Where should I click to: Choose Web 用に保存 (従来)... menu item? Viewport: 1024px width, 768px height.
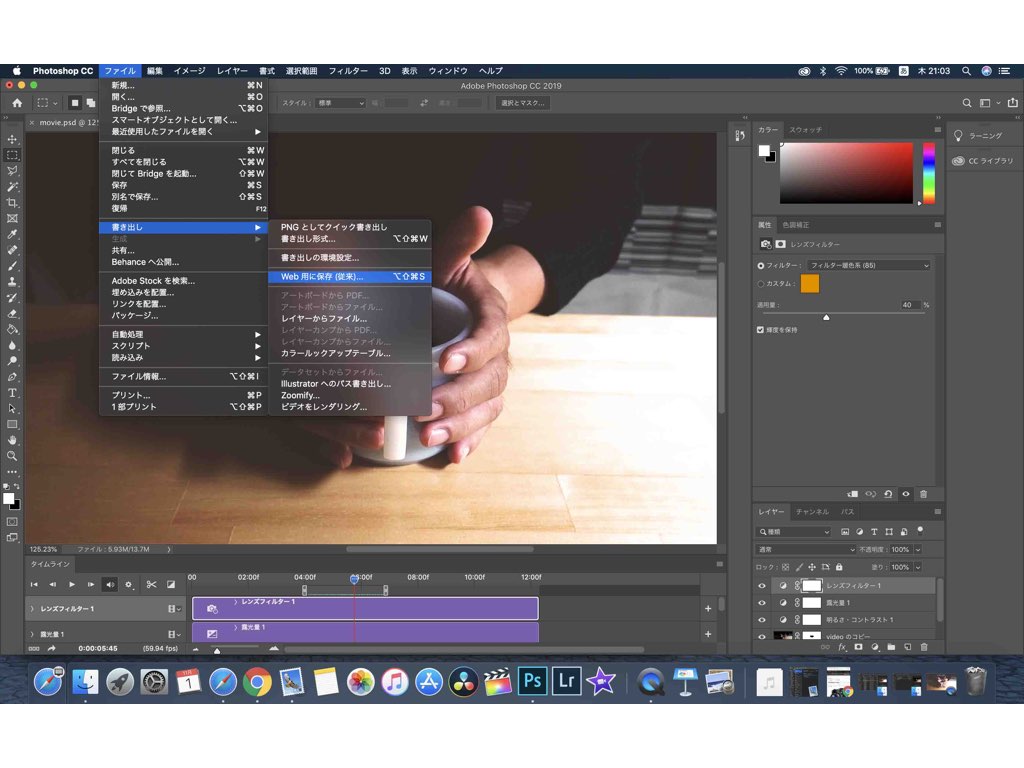350,276
